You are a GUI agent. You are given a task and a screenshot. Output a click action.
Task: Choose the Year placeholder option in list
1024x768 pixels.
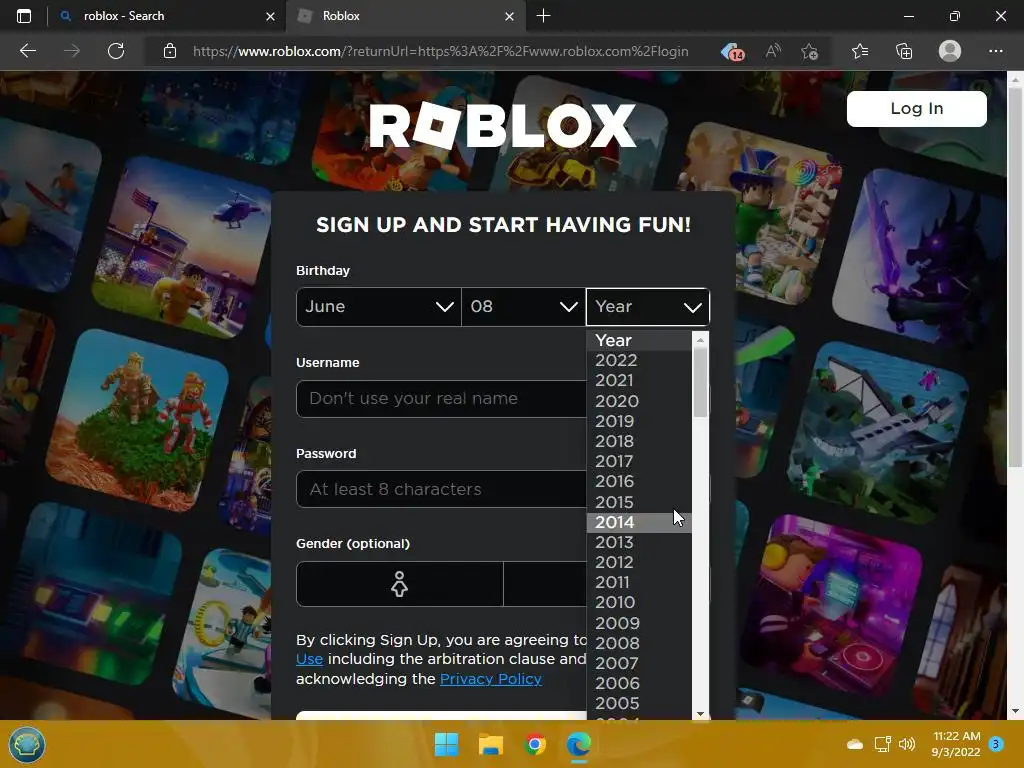coord(639,340)
